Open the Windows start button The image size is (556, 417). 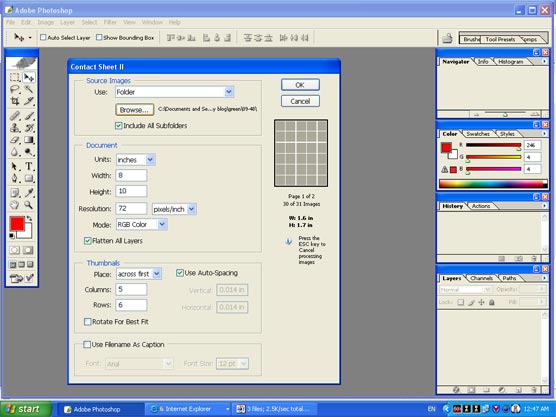point(26,409)
